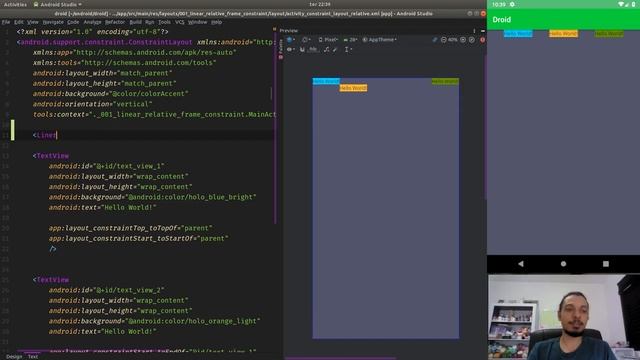Click the ConstraintLayout root tag

pyautogui.click(x=104, y=42)
